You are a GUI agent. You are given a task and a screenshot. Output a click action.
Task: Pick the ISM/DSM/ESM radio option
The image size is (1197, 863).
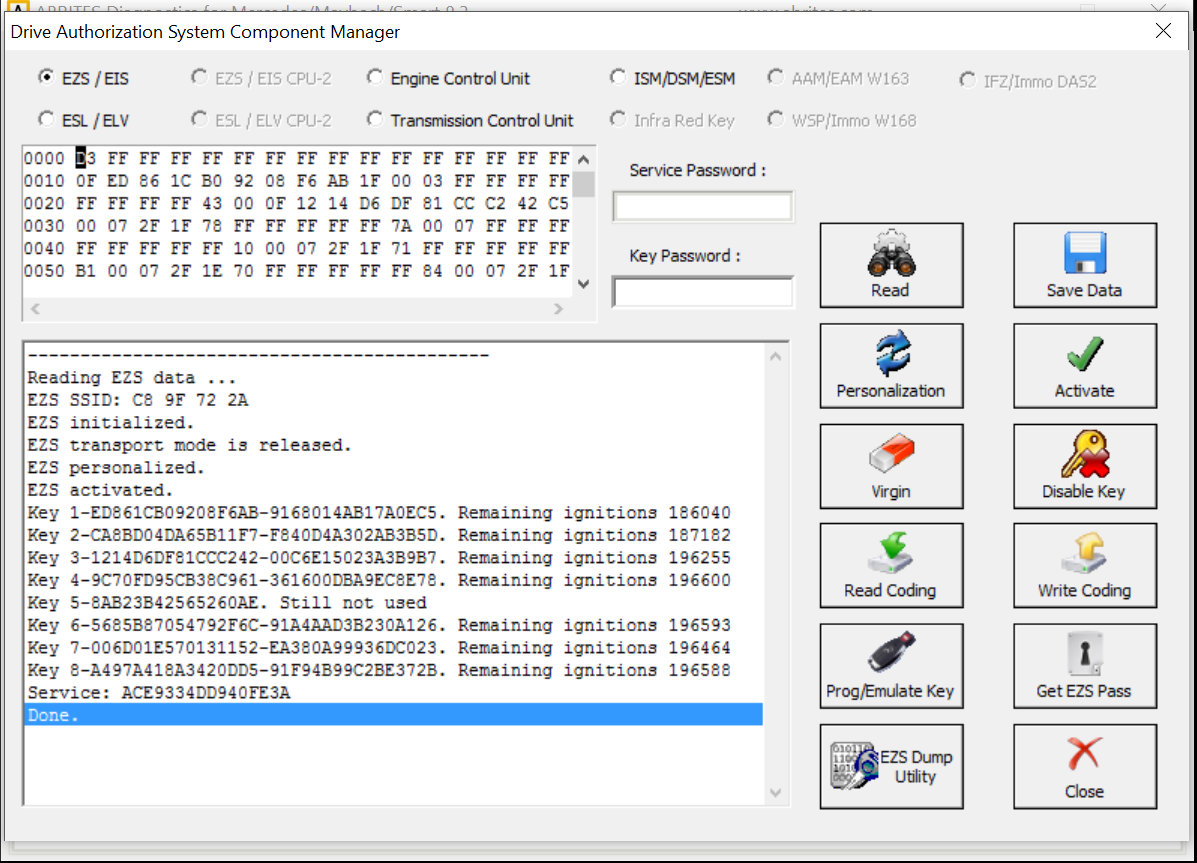[619, 78]
